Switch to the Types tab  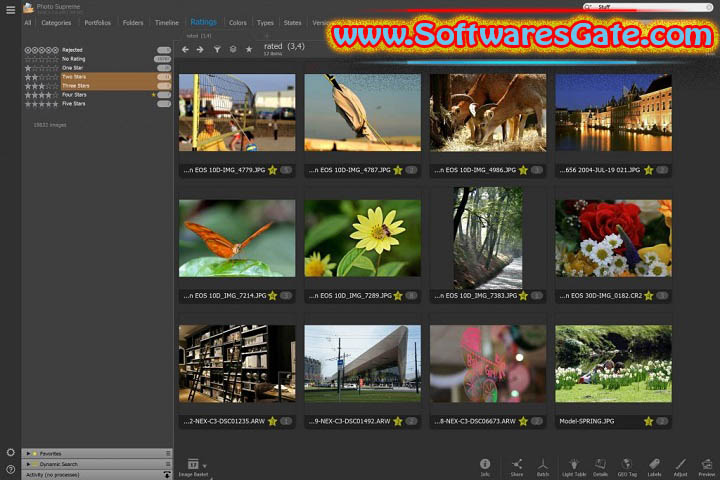coord(265,23)
